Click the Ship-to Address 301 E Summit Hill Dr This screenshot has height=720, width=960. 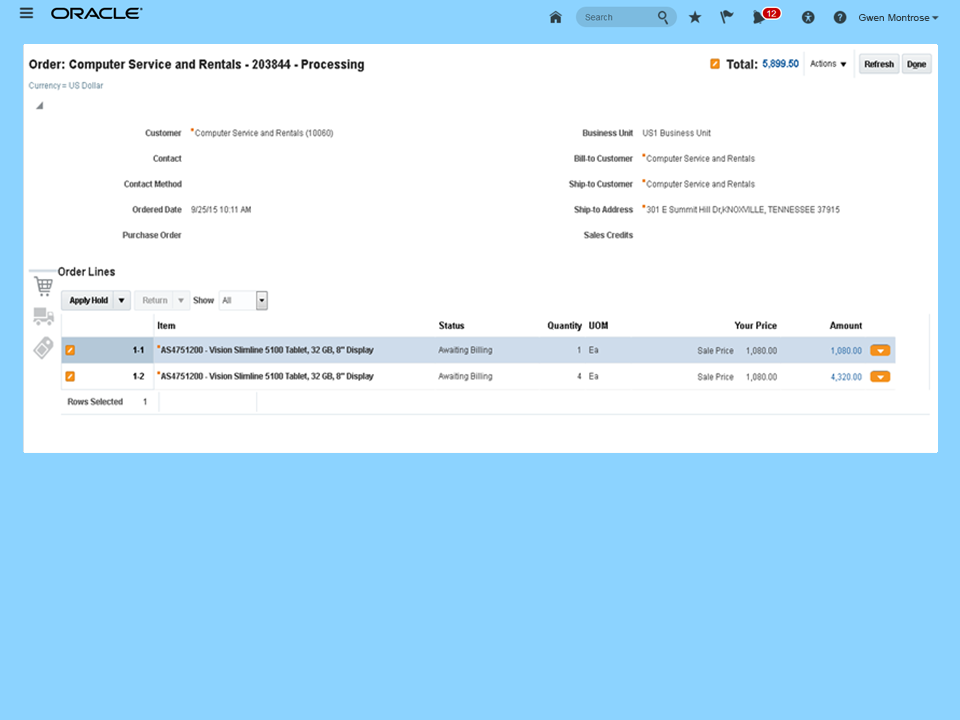pyautogui.click(x=743, y=209)
